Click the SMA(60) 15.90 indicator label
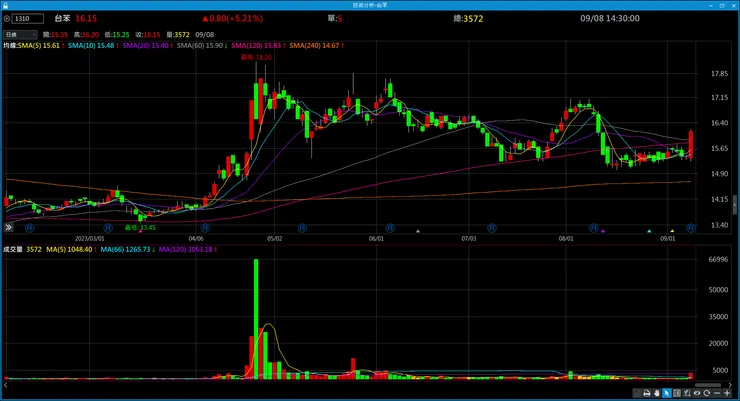 coord(202,46)
